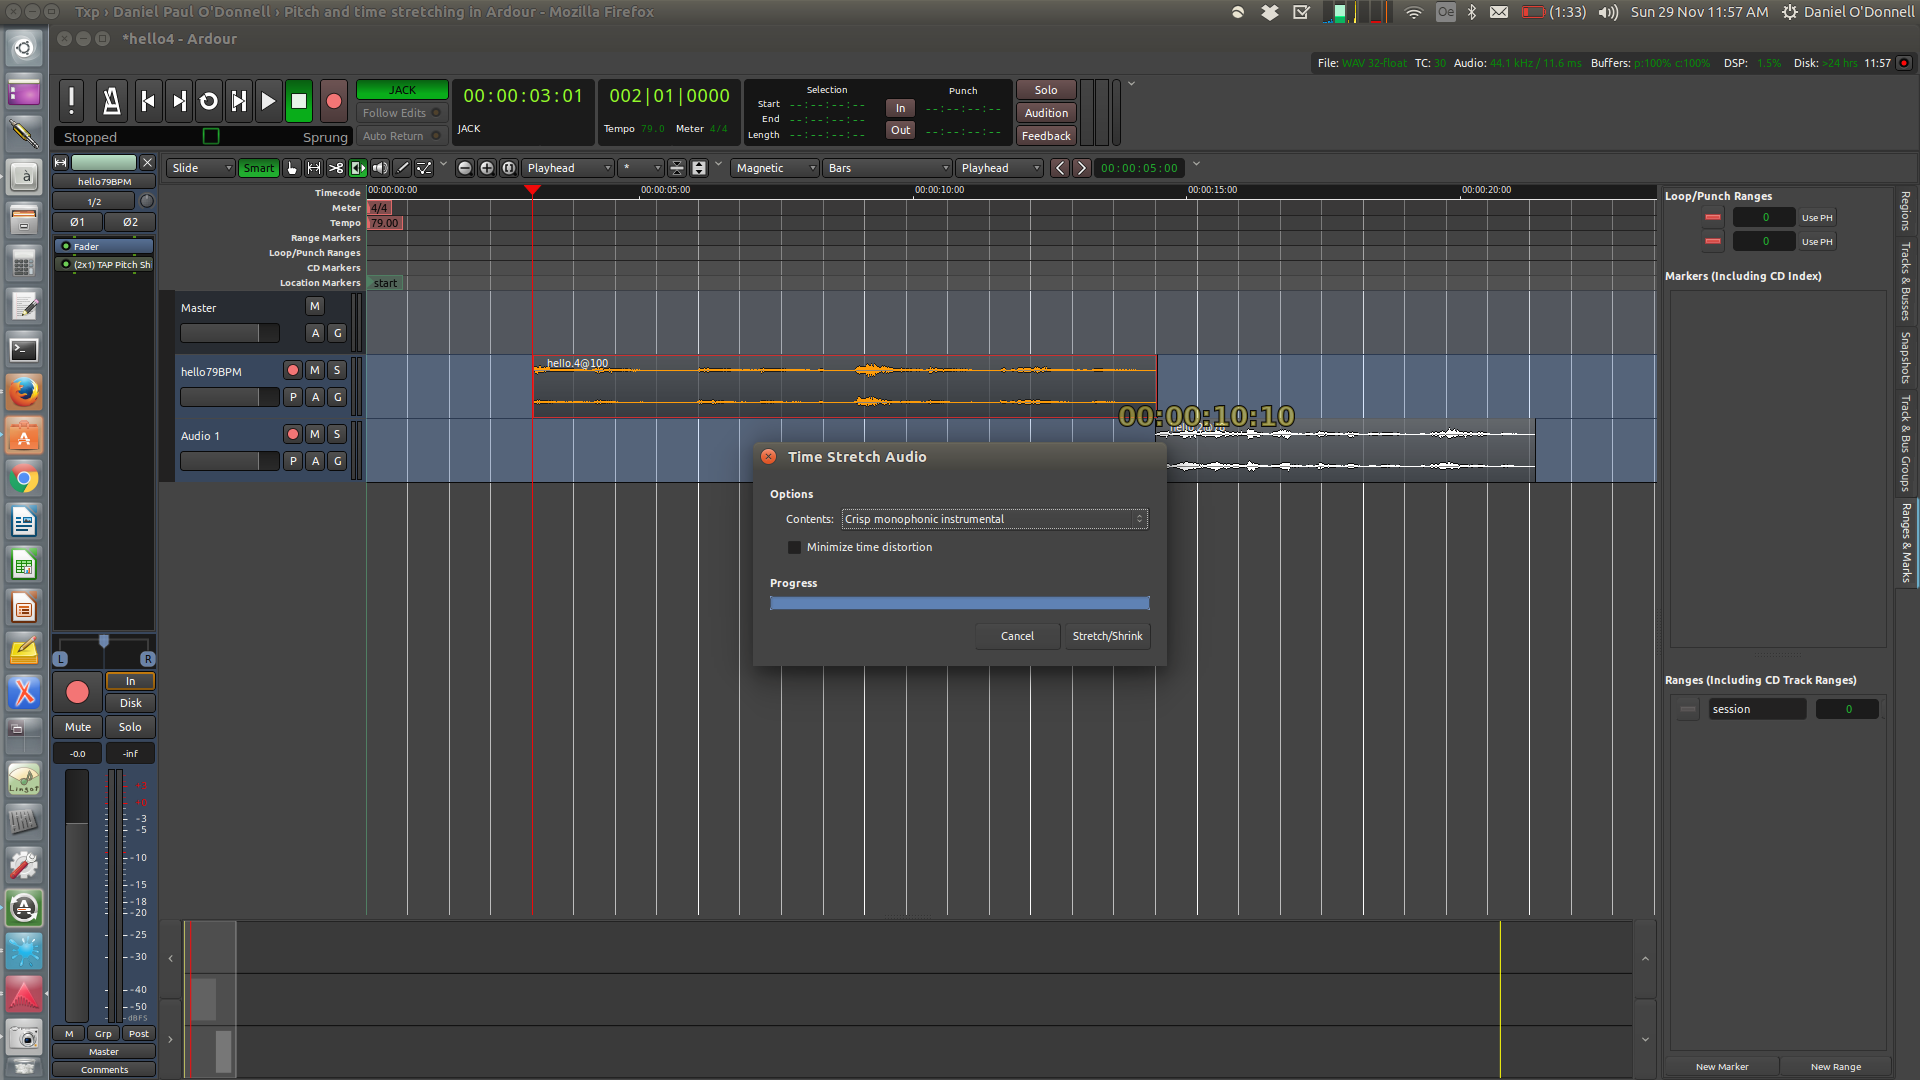
Task: Click the nudge clock time field
Action: coord(1139,168)
